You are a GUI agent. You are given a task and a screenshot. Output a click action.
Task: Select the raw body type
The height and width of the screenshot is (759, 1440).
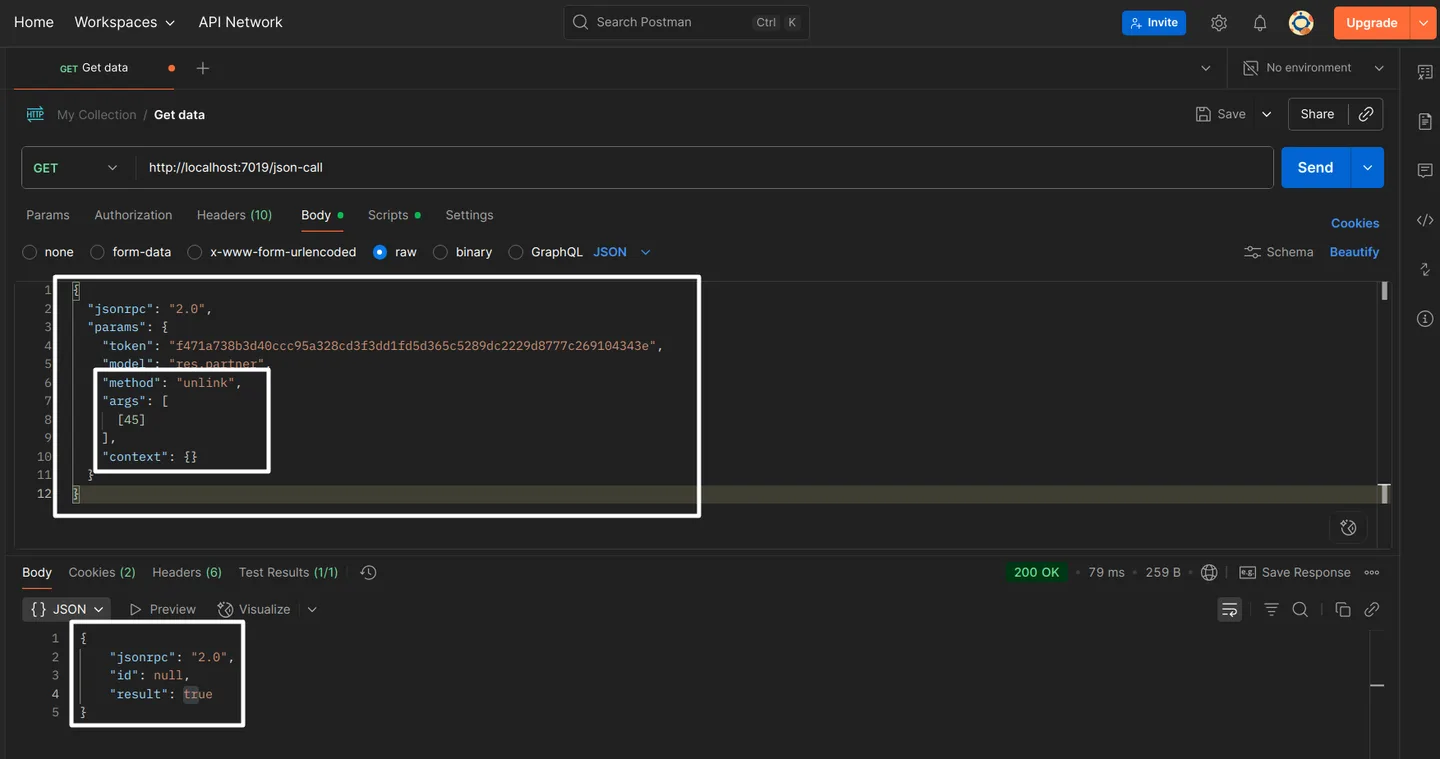tap(380, 252)
